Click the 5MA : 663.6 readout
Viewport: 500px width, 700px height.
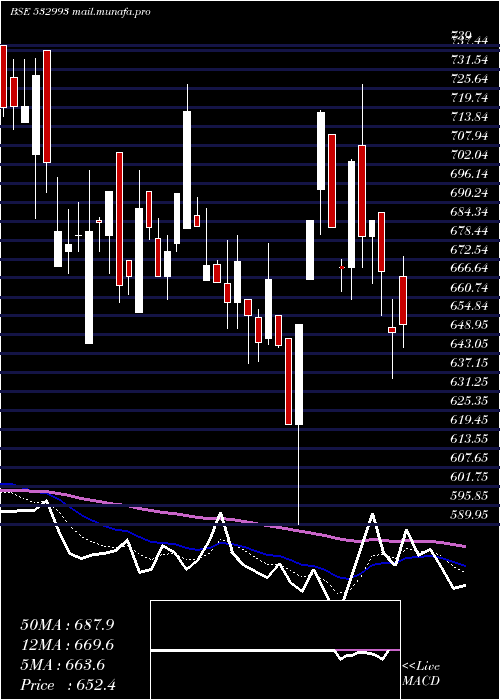tap(62, 665)
